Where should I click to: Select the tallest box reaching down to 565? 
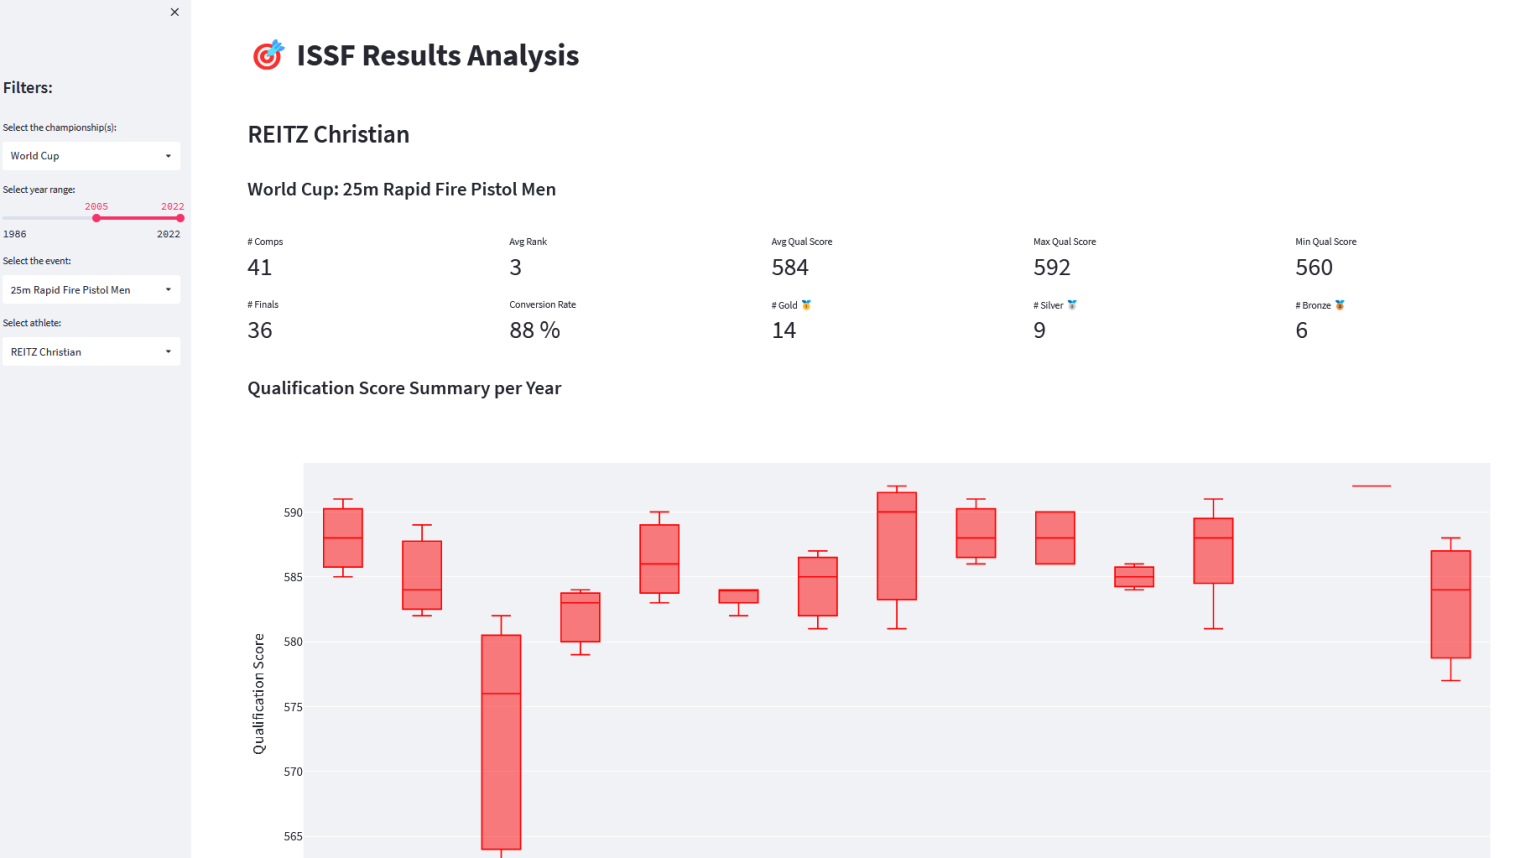pyautogui.click(x=501, y=740)
